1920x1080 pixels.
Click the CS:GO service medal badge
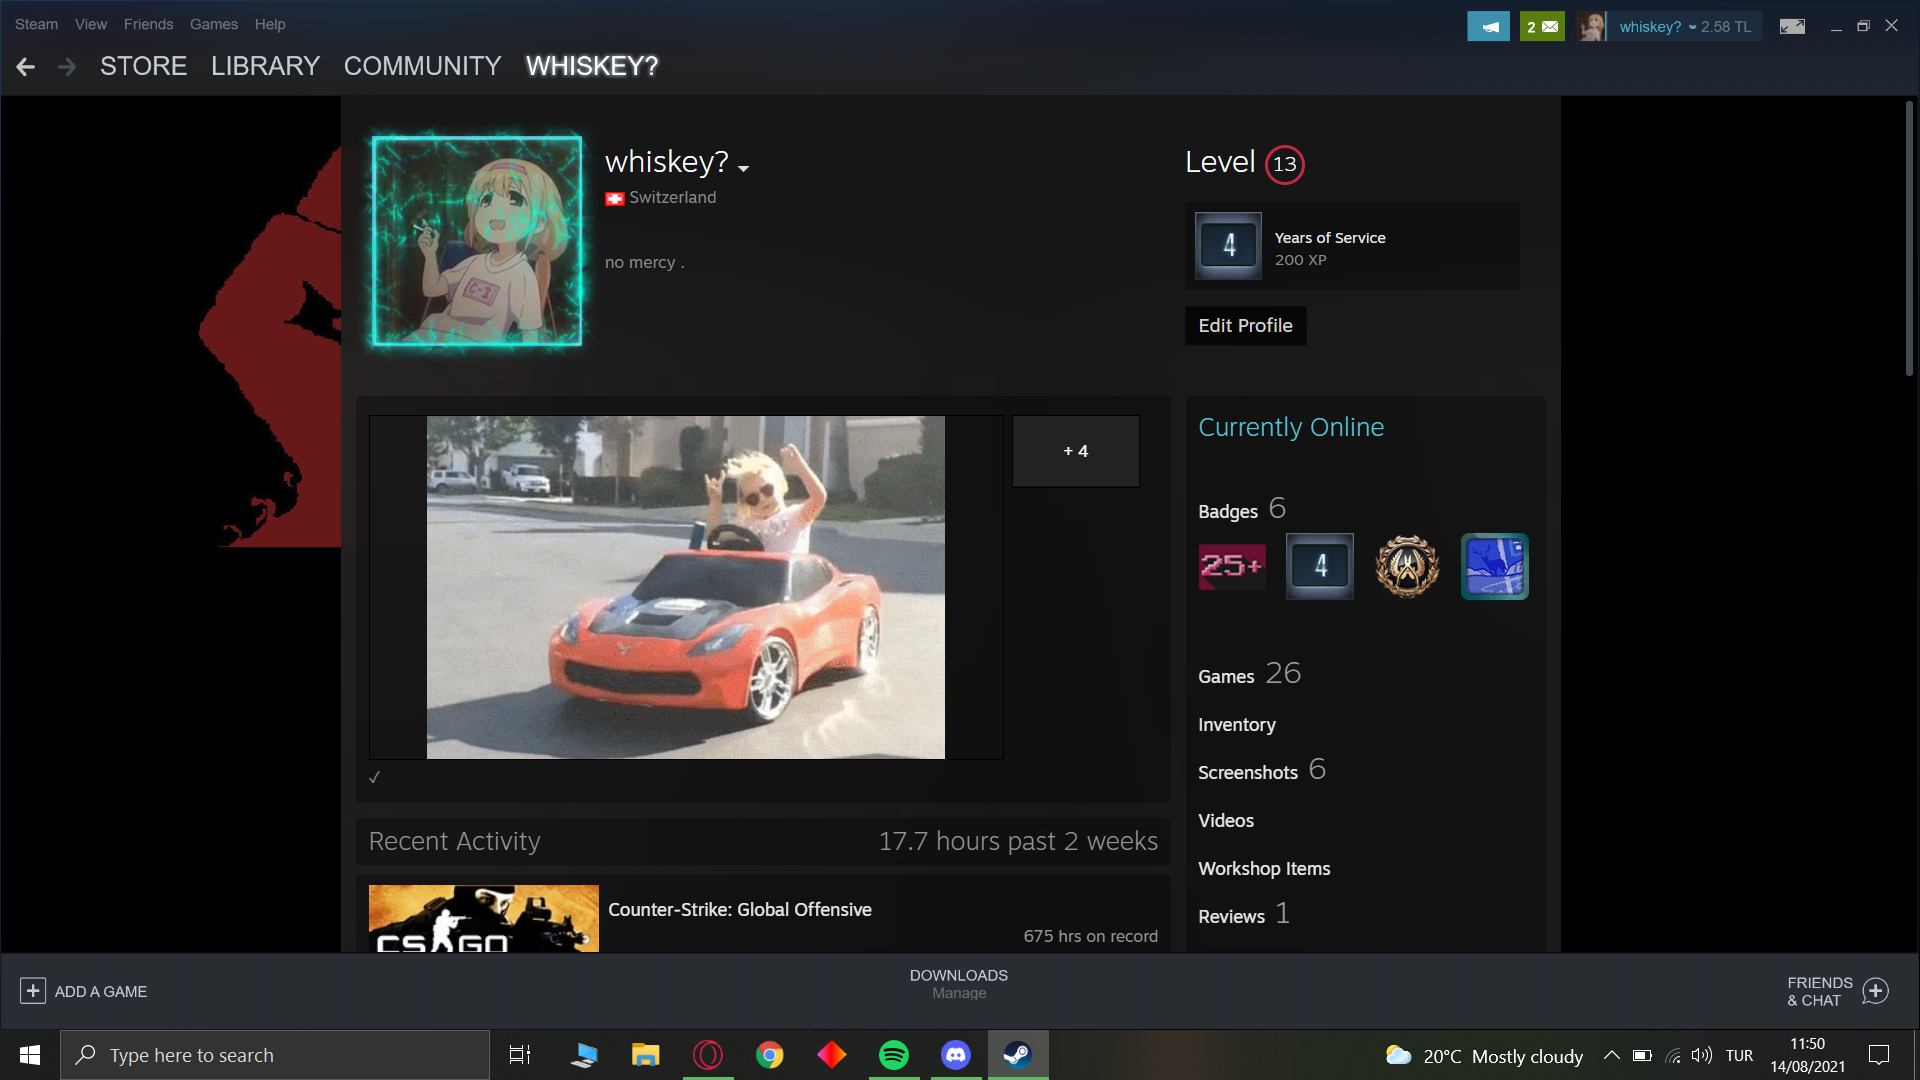pyautogui.click(x=1407, y=566)
